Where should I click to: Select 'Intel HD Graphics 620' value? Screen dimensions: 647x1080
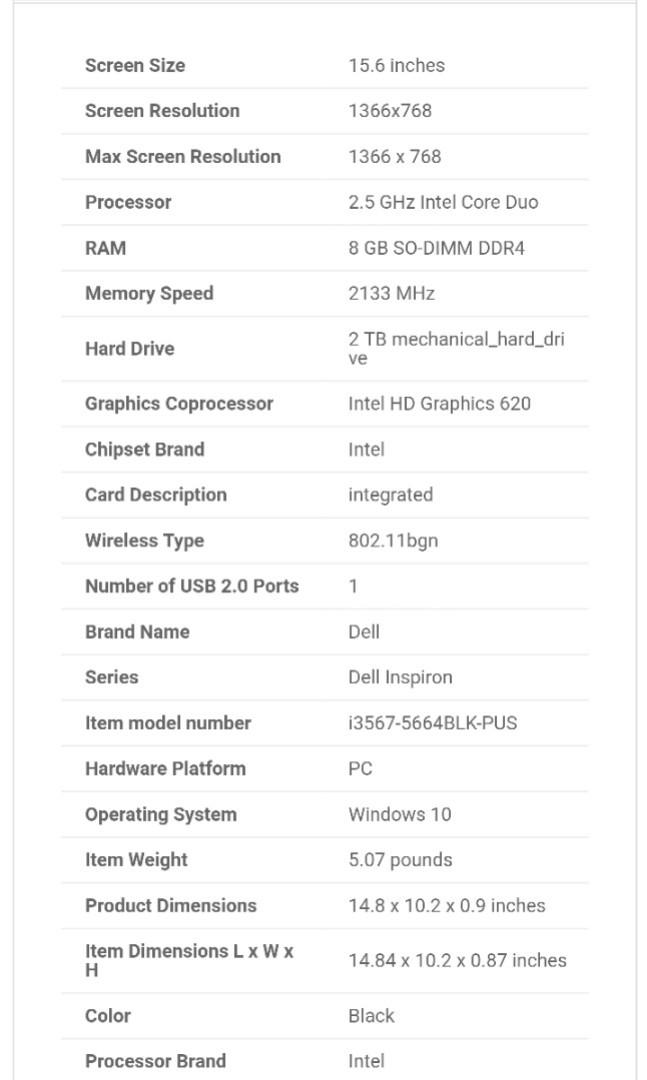point(440,404)
